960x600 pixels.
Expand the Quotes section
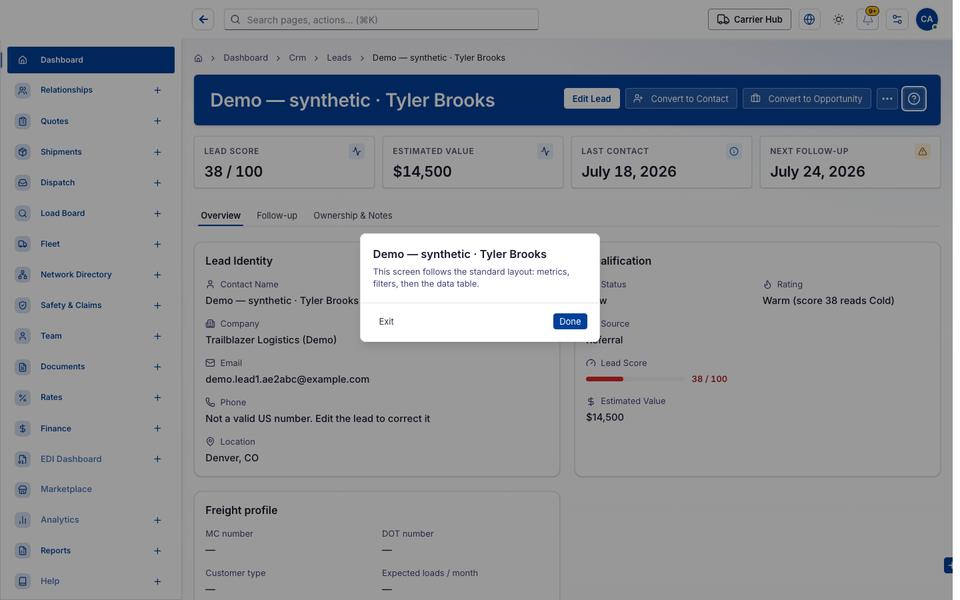pos(157,121)
